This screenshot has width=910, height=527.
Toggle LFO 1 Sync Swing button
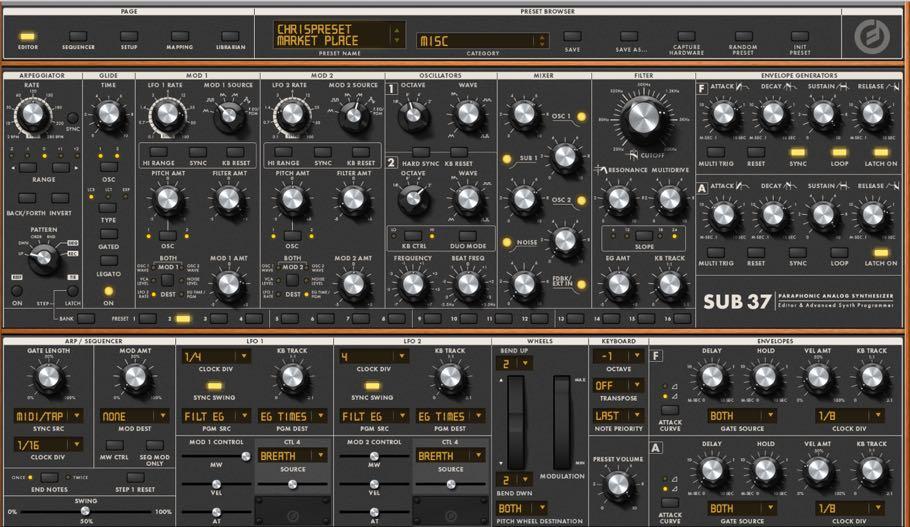tap(214, 386)
